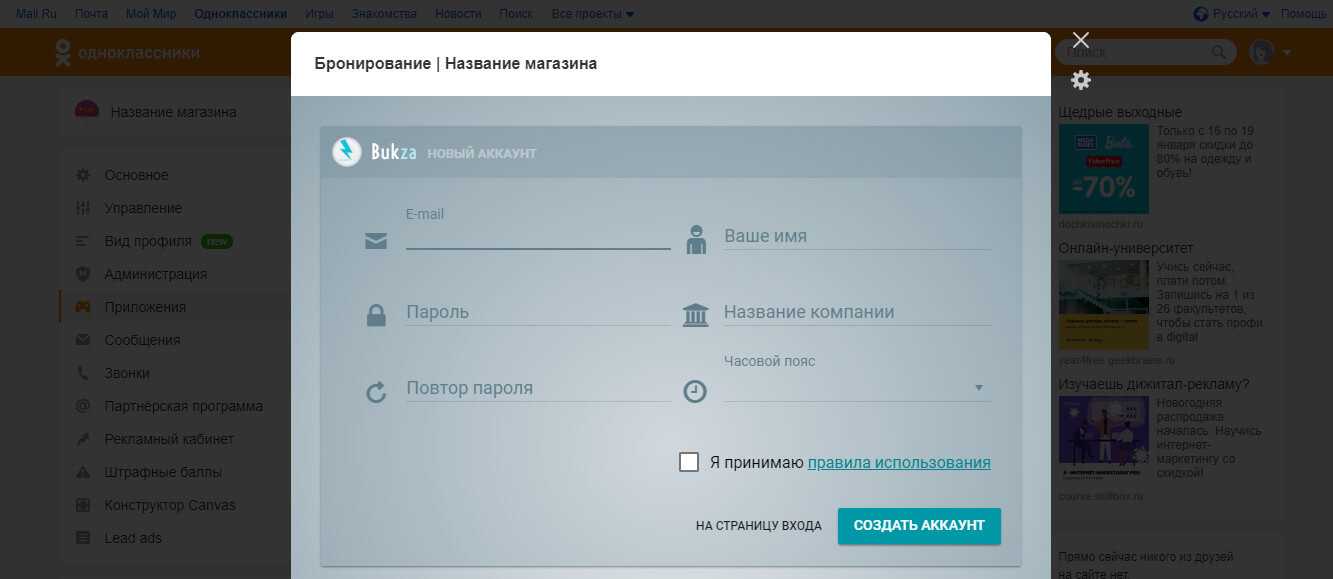Select Мой Мир in the top navigation

pyautogui.click(x=151, y=14)
